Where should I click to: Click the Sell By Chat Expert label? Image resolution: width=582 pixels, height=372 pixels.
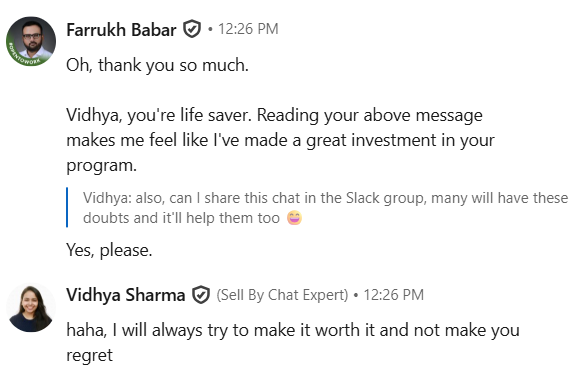tap(282, 295)
